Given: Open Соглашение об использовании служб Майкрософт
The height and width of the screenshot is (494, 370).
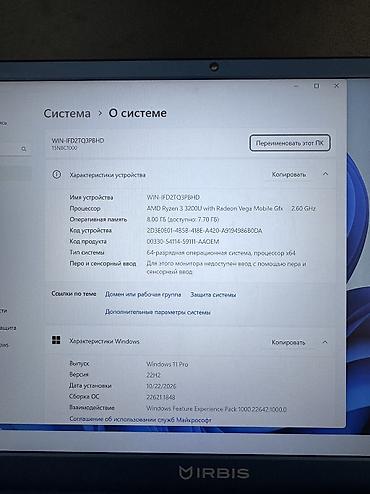Looking at the screenshot, I should coord(140,420).
